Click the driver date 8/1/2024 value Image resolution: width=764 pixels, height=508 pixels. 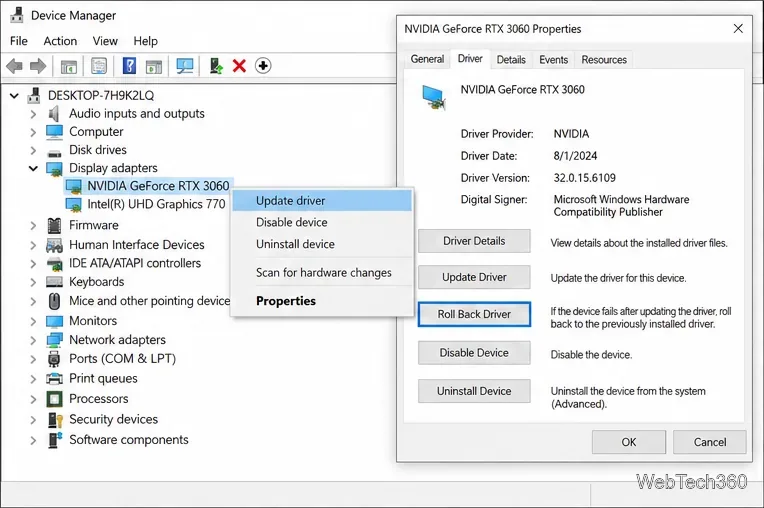tap(575, 156)
